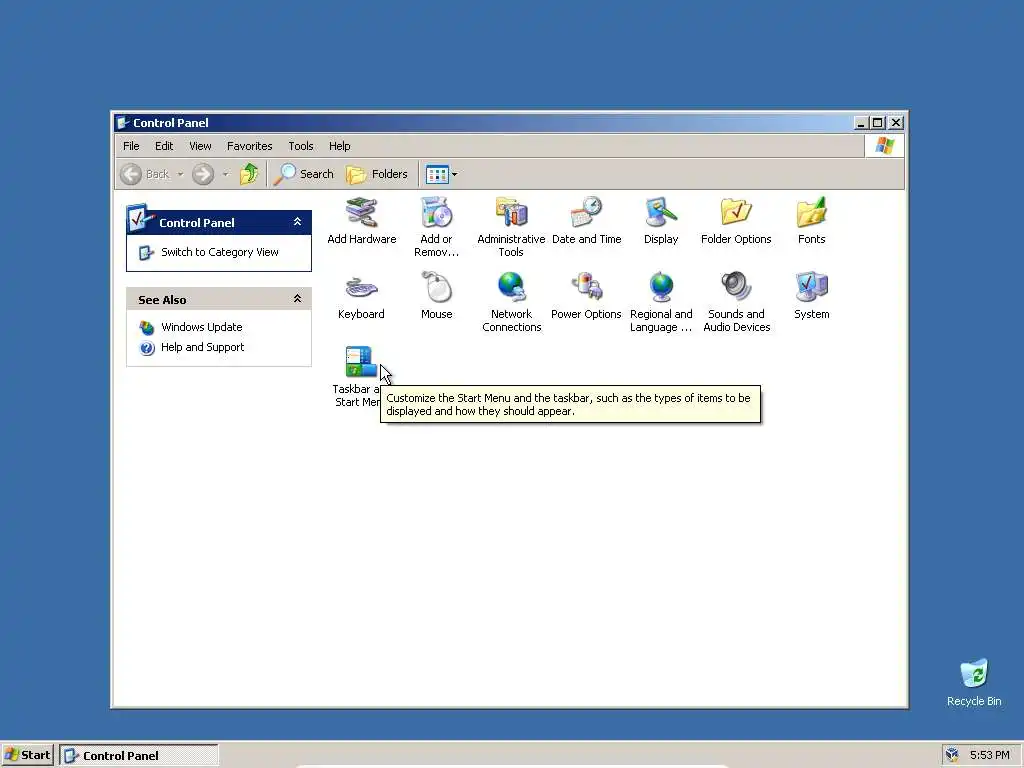Click the Back toolbar button
The height and width of the screenshot is (768, 1024).
146,174
